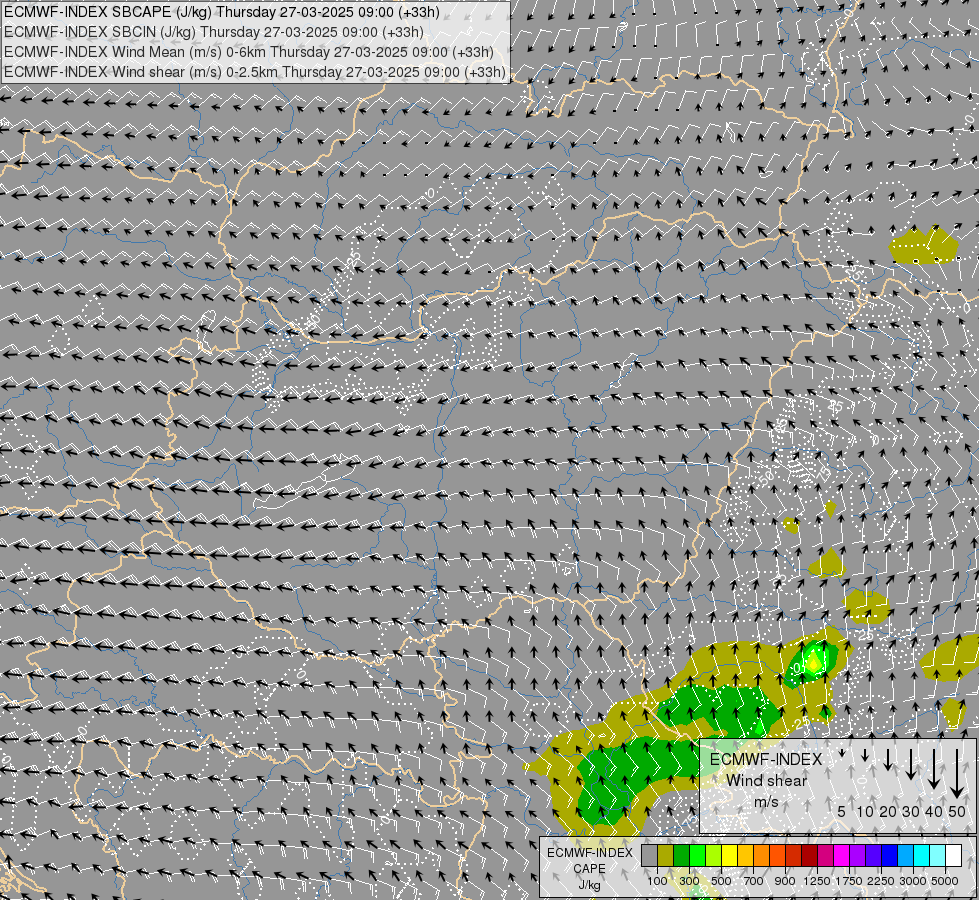The image size is (979, 900).
Task: Click the amber swatch before 700
Action: 746,856
